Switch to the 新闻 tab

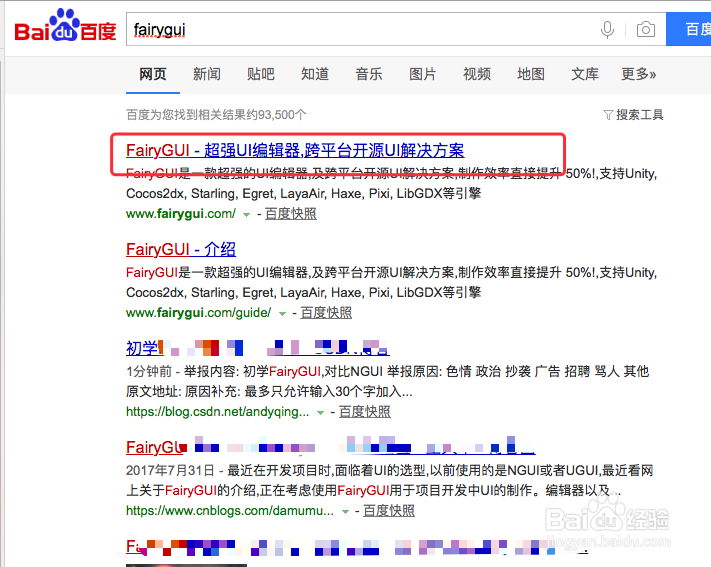pos(207,74)
